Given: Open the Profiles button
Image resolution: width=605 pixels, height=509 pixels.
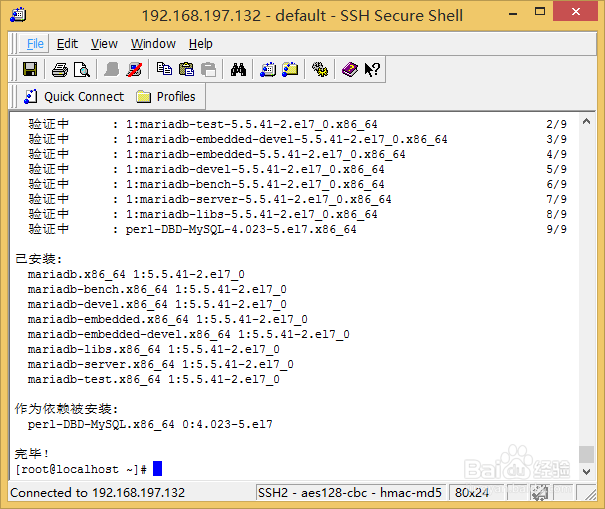Looking at the screenshot, I should pos(166,96).
